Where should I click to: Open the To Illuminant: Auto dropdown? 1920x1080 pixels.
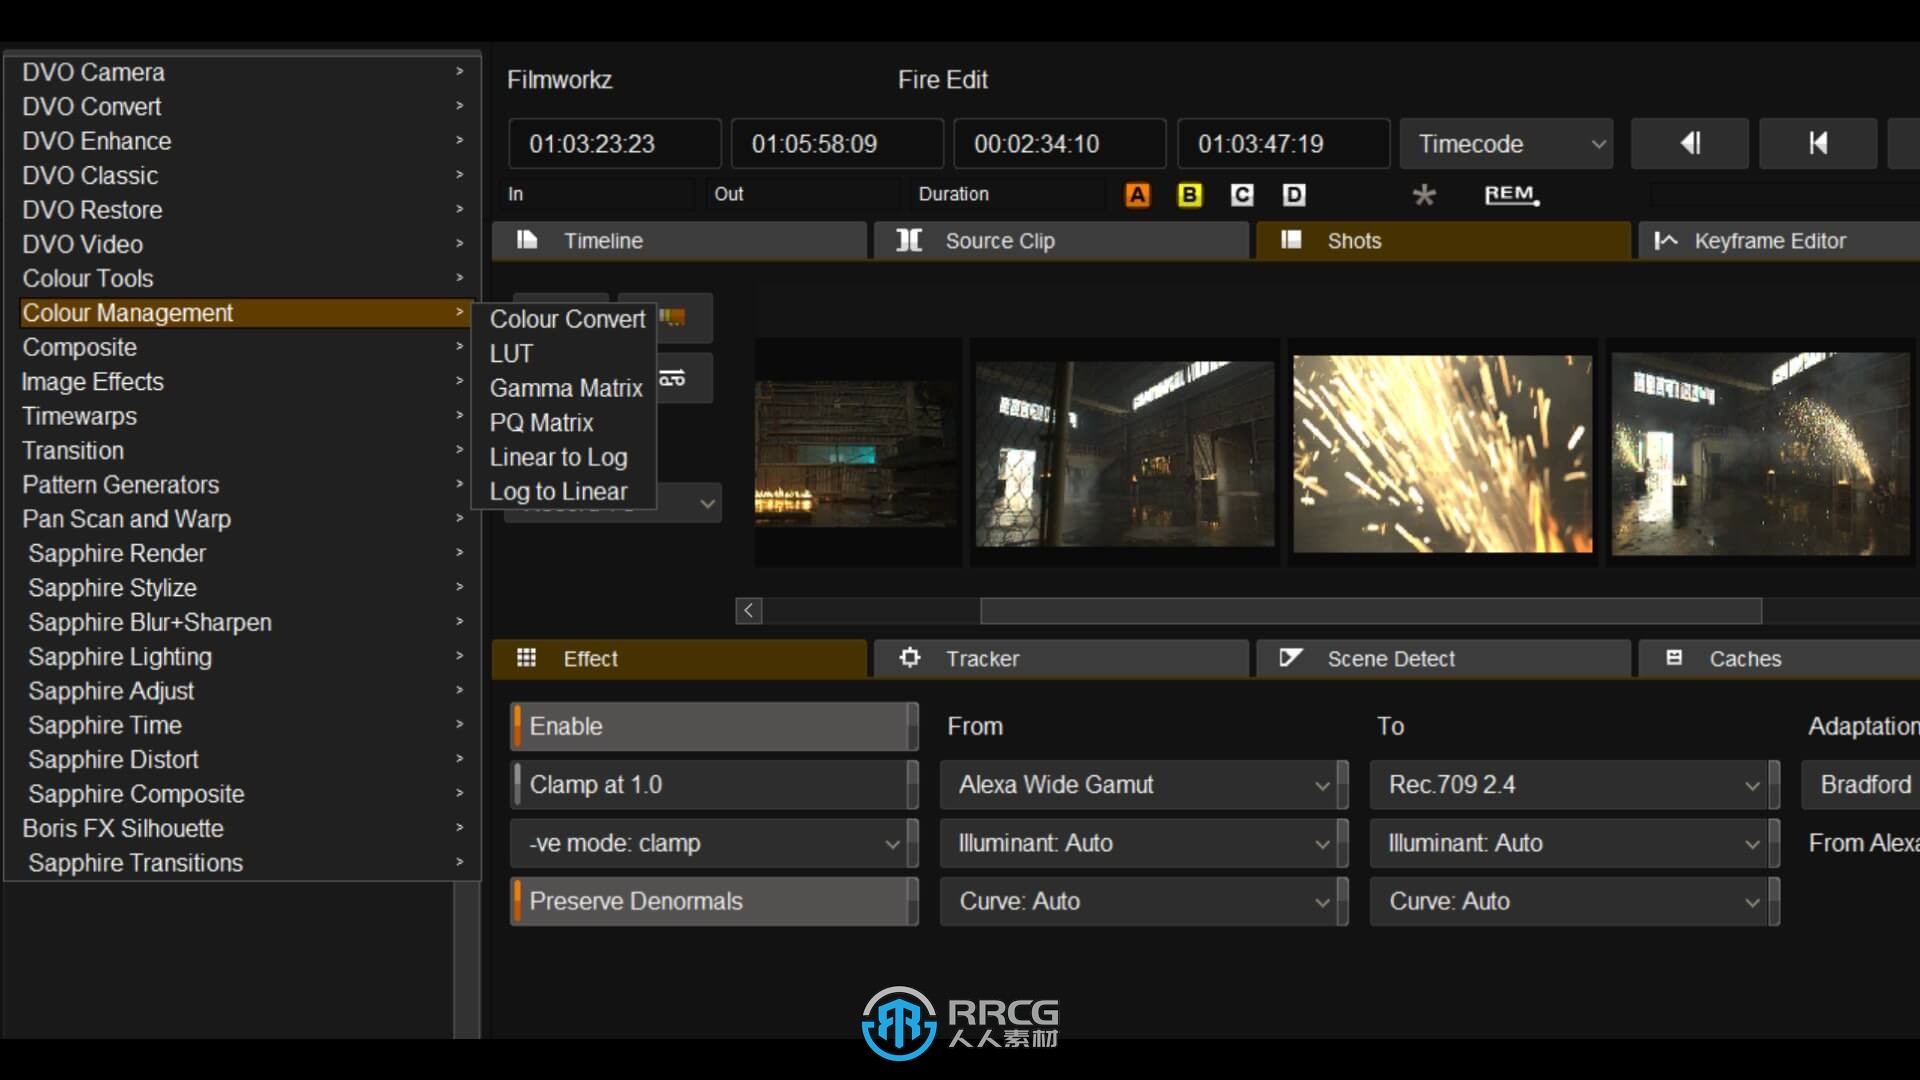pos(1574,844)
